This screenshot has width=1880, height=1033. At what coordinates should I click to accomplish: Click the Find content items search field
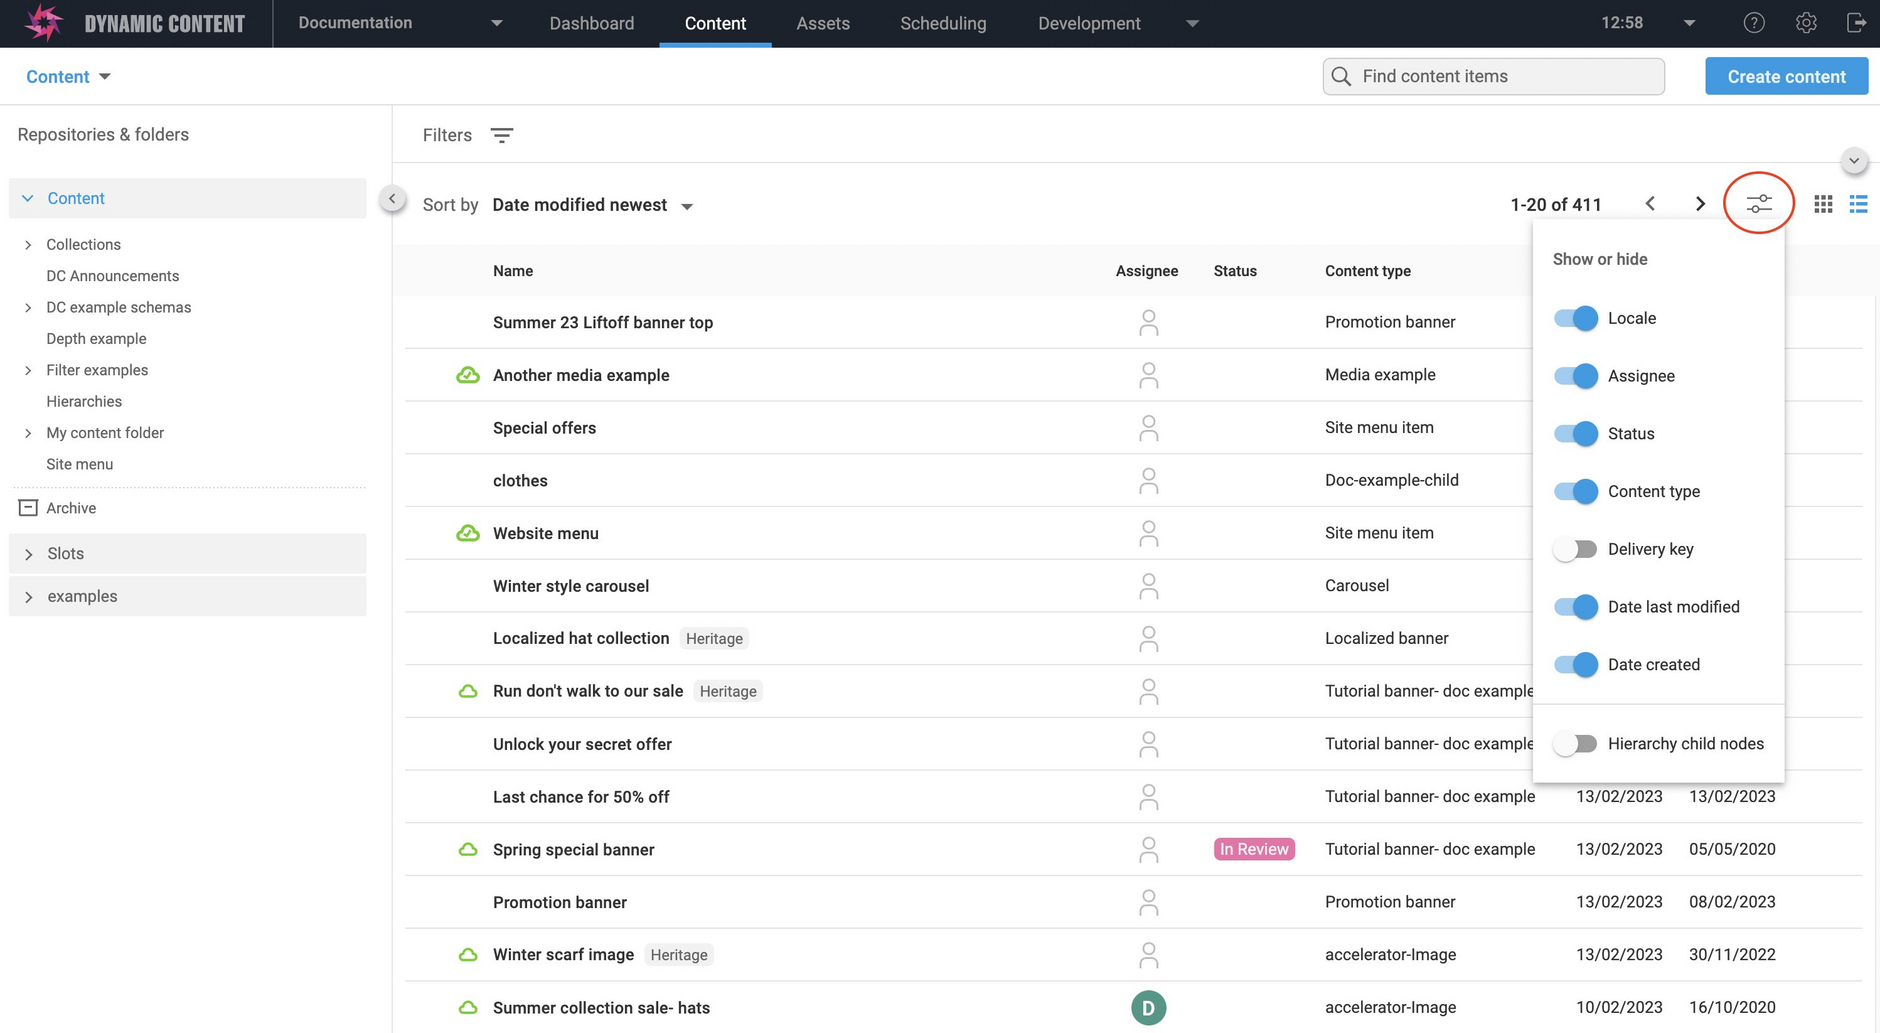click(1493, 76)
